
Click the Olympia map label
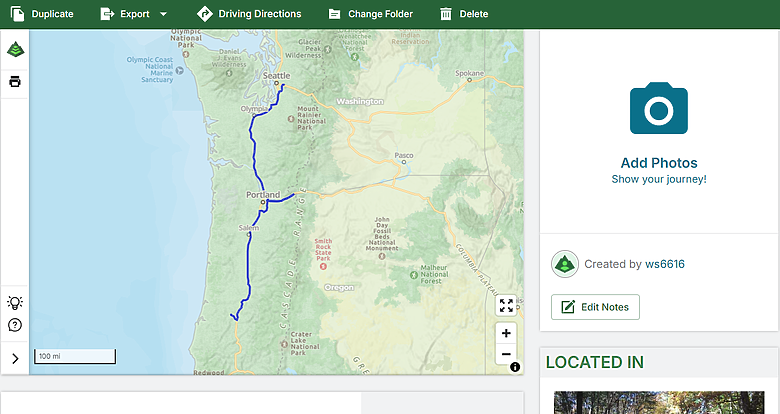(x=254, y=108)
